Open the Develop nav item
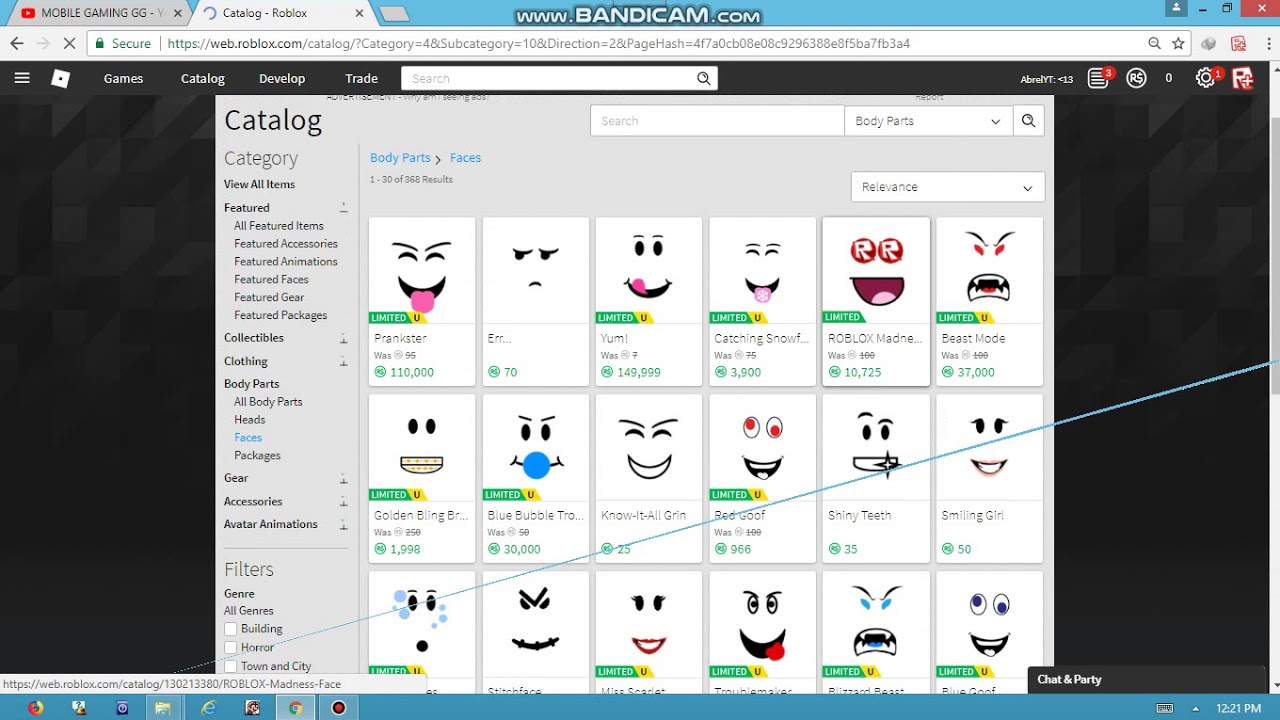1280x720 pixels. (282, 78)
